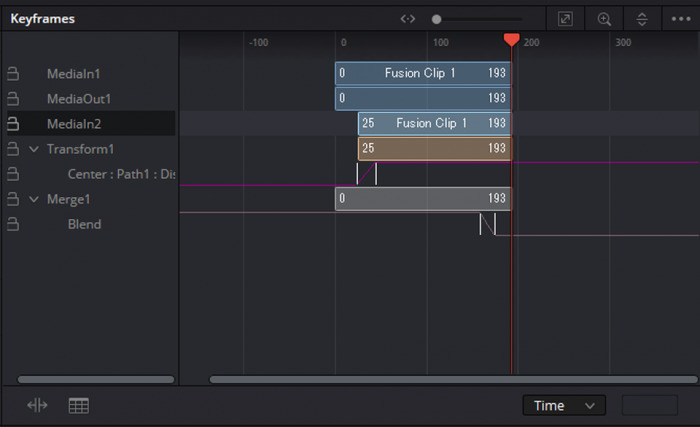
Task: Click the detach panel expand icon
Action: pos(565,19)
